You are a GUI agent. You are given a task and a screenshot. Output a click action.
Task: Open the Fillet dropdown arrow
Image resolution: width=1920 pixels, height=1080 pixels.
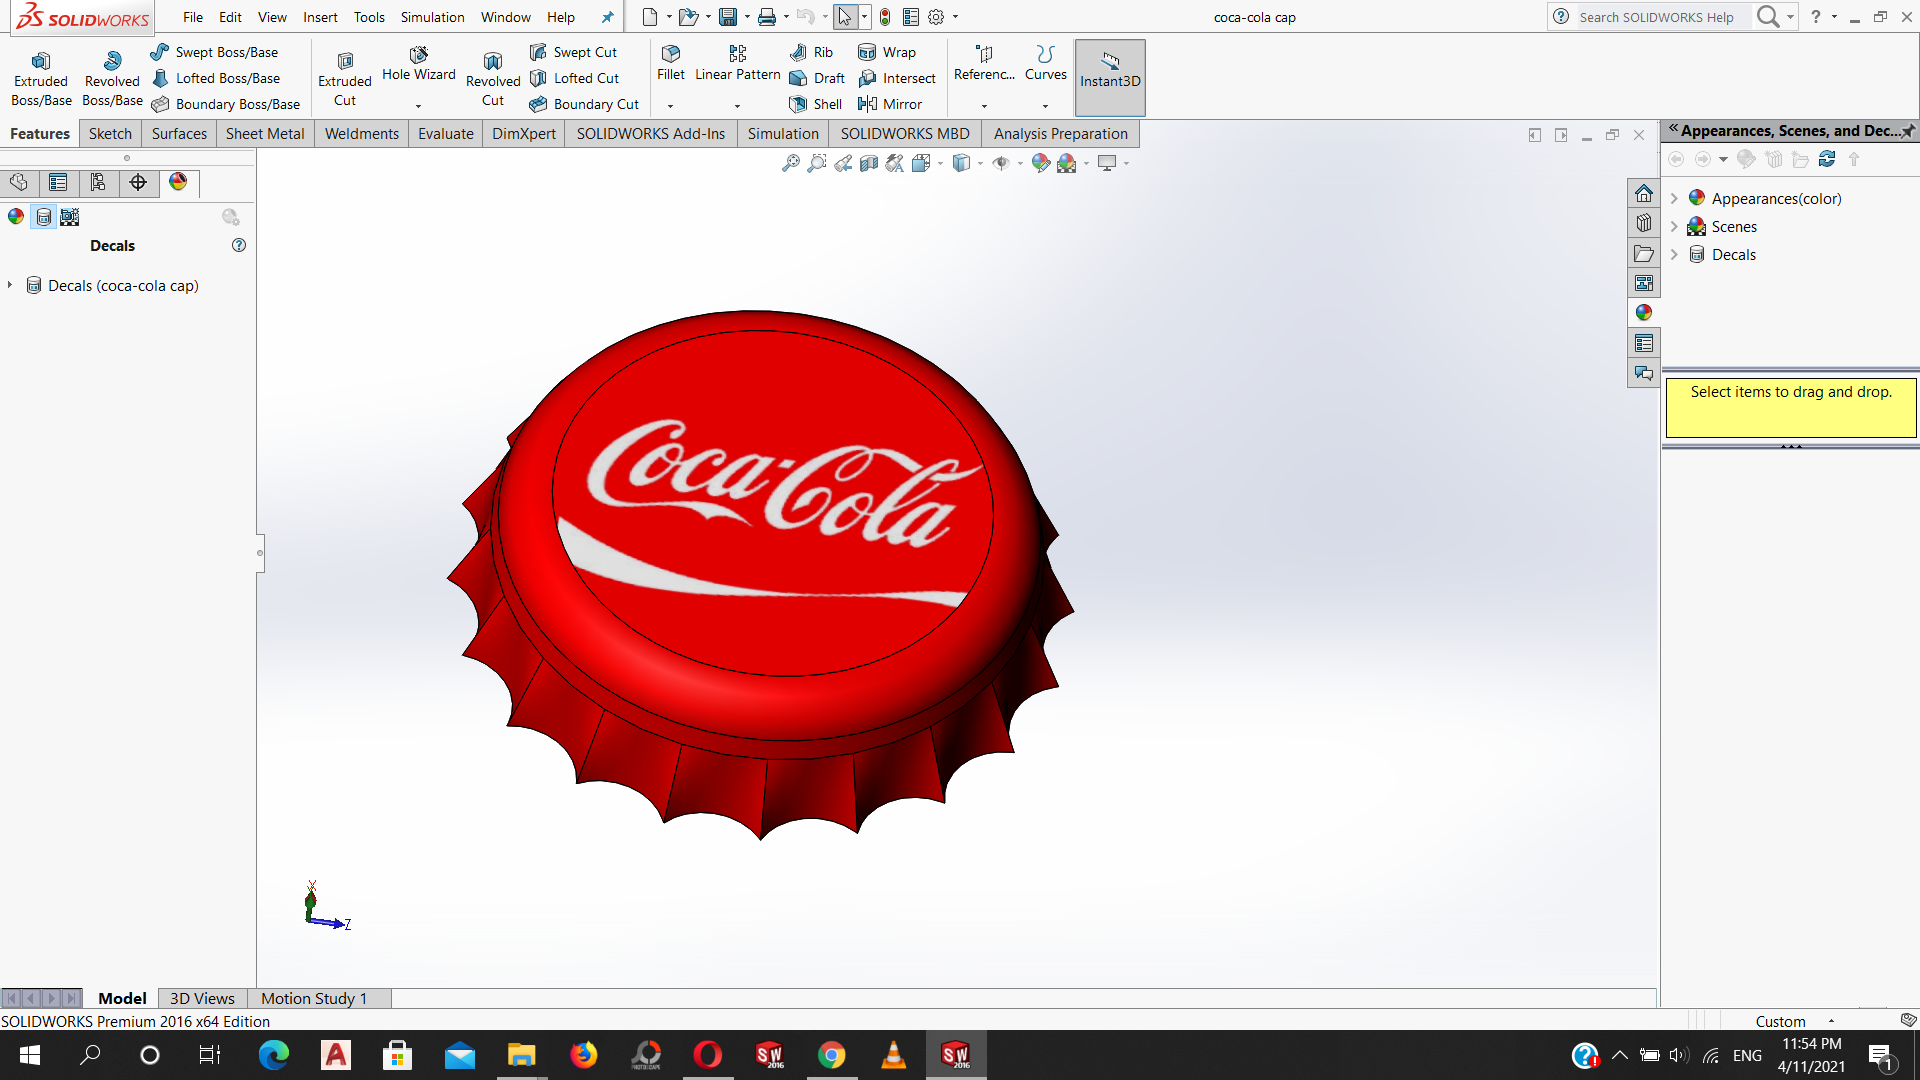click(x=670, y=105)
